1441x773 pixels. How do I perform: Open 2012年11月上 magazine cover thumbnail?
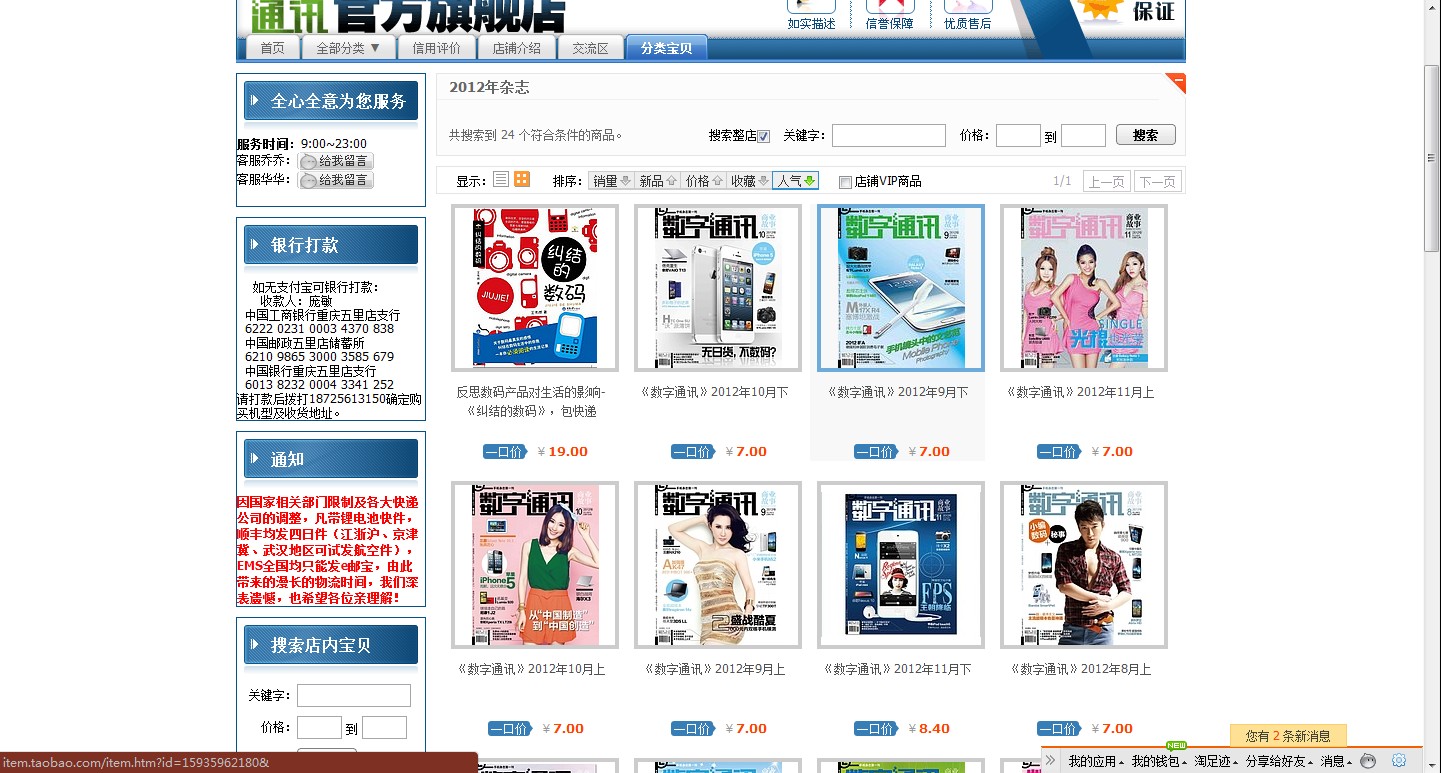1084,288
